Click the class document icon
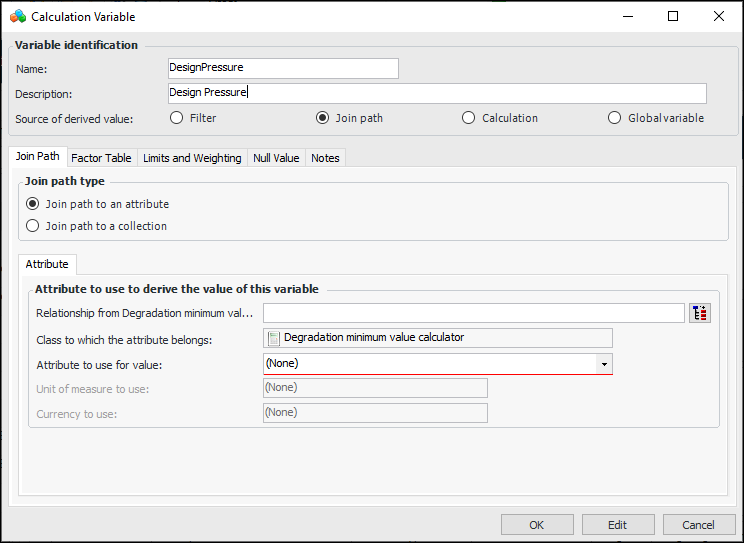Viewport: 744px width, 543px height. coord(274,338)
